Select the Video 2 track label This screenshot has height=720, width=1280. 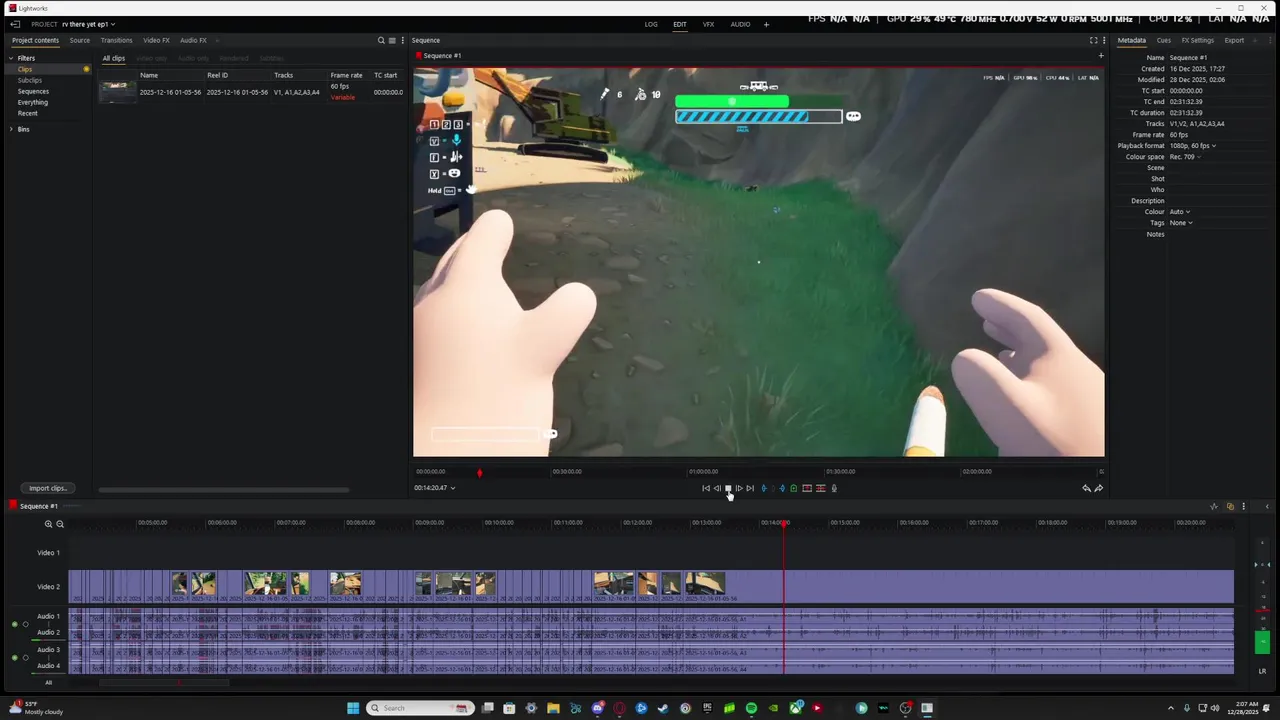(48, 587)
